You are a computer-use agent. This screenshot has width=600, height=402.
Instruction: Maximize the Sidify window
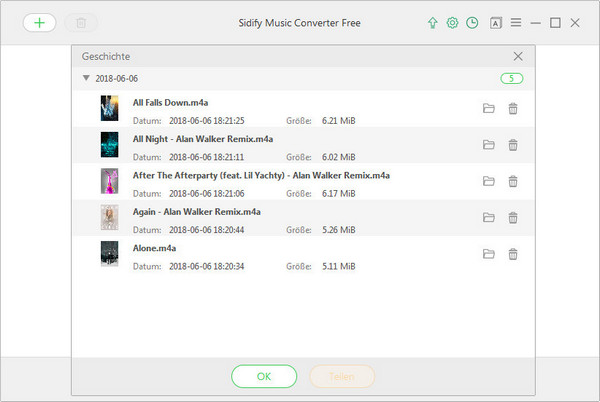pyautogui.click(x=555, y=23)
